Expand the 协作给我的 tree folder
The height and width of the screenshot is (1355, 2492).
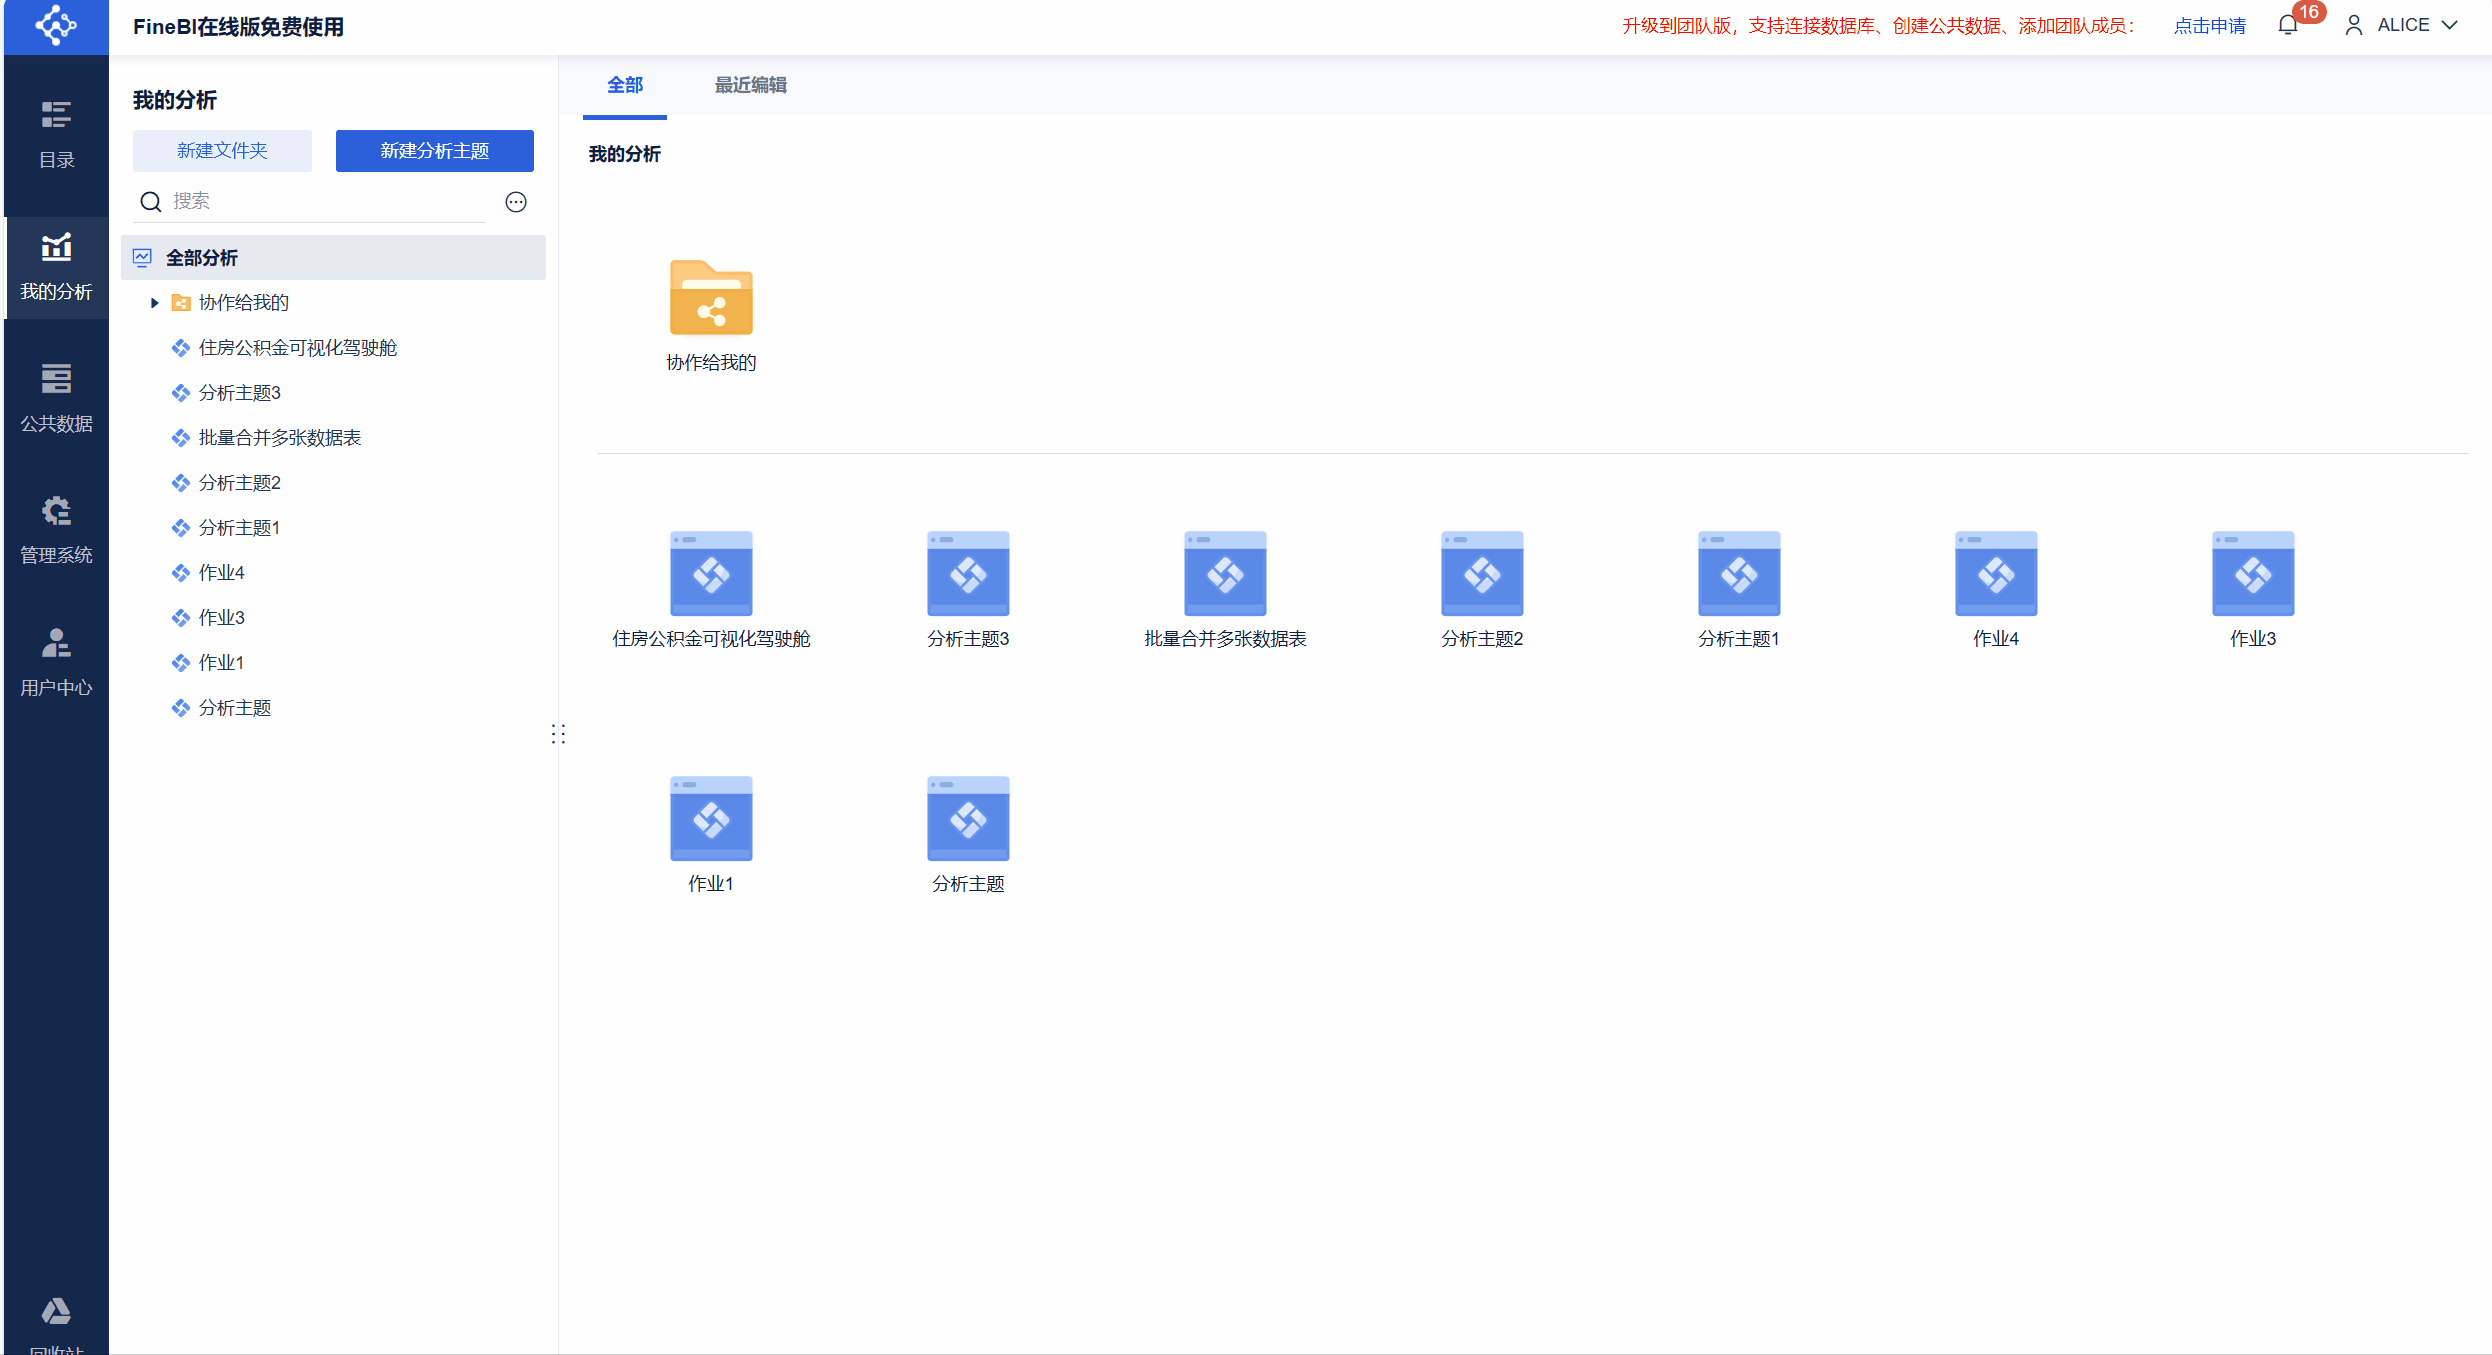[154, 303]
